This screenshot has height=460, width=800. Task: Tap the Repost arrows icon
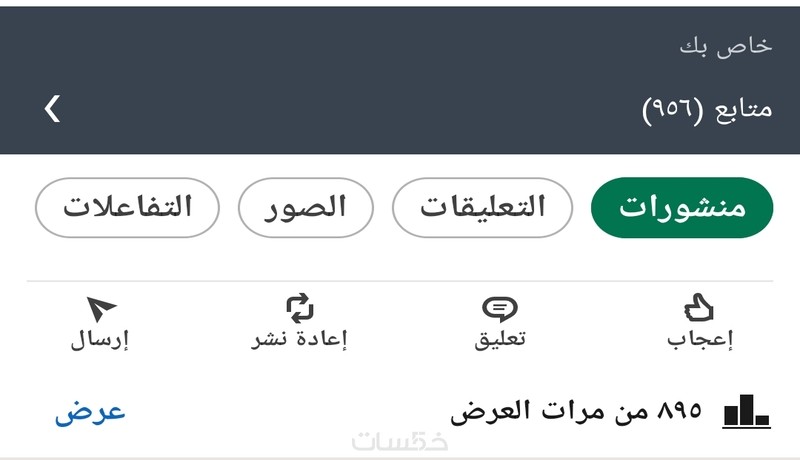click(299, 308)
